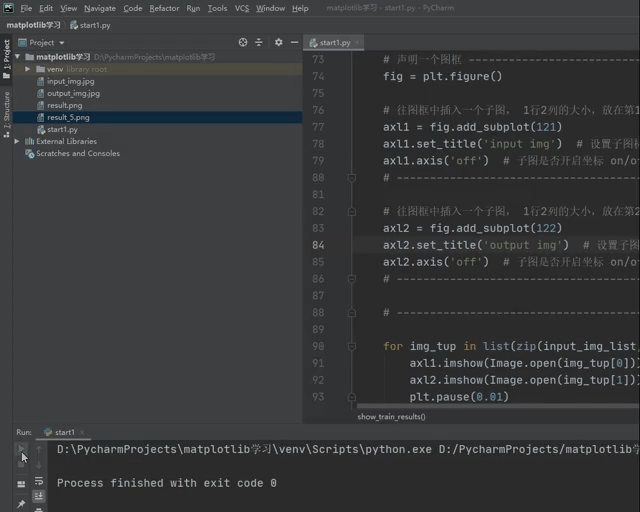Click axl1.set_title('input img') code line
Image resolution: width=640 pixels, height=512 pixels.
coord(472,144)
